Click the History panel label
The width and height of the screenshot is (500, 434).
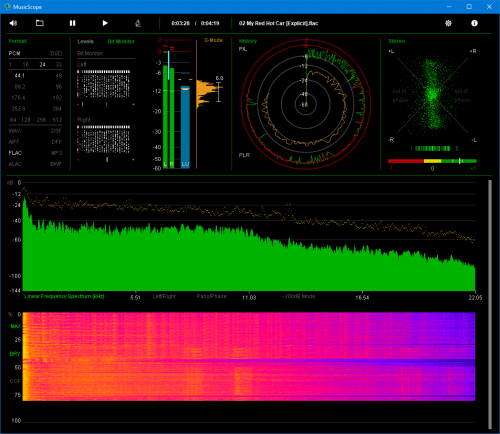point(248,41)
